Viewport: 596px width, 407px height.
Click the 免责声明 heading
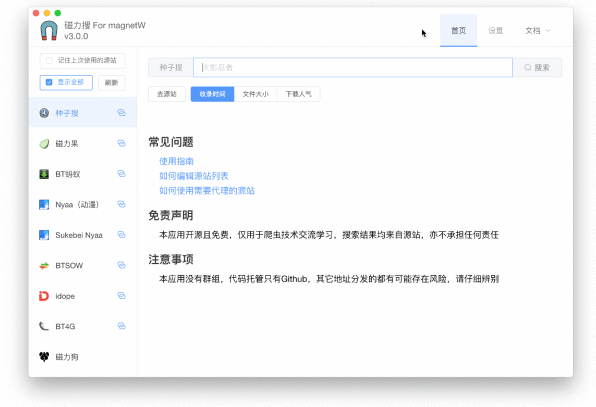click(x=171, y=215)
